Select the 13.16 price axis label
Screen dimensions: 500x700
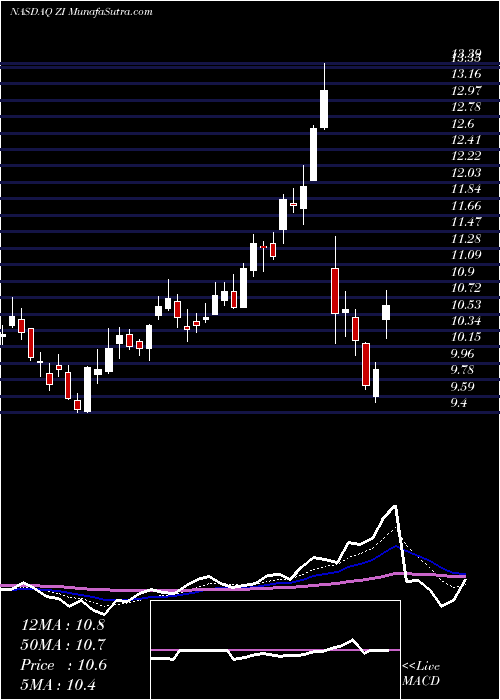[466, 74]
